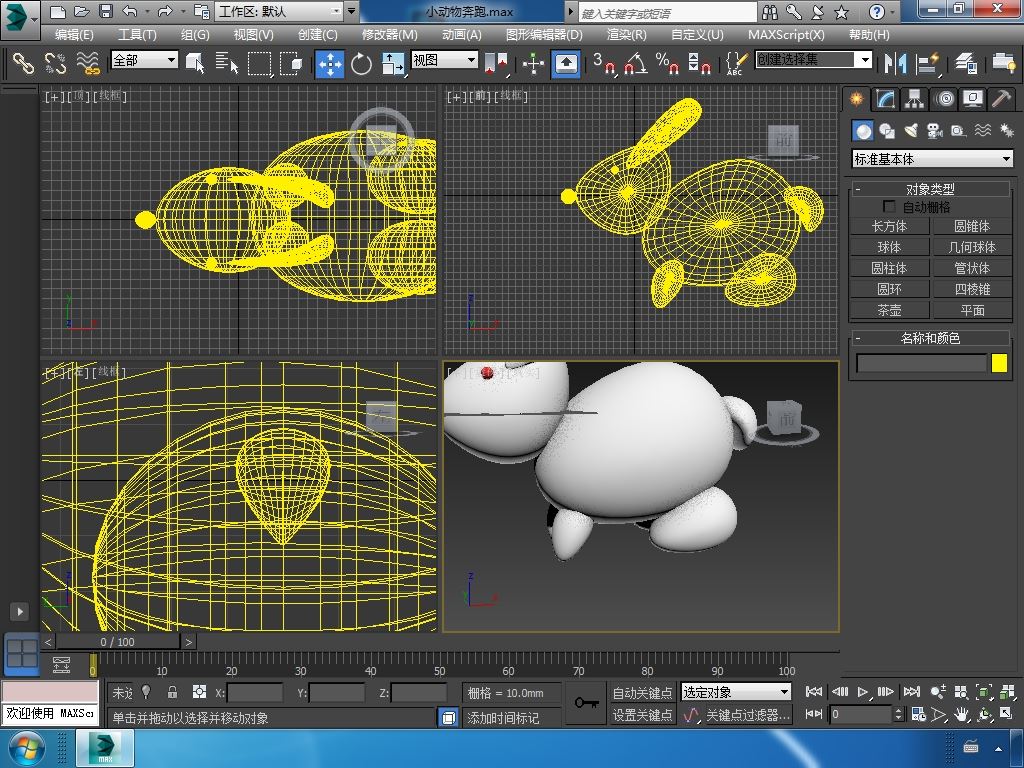Click the Mirror tool

click(895, 63)
